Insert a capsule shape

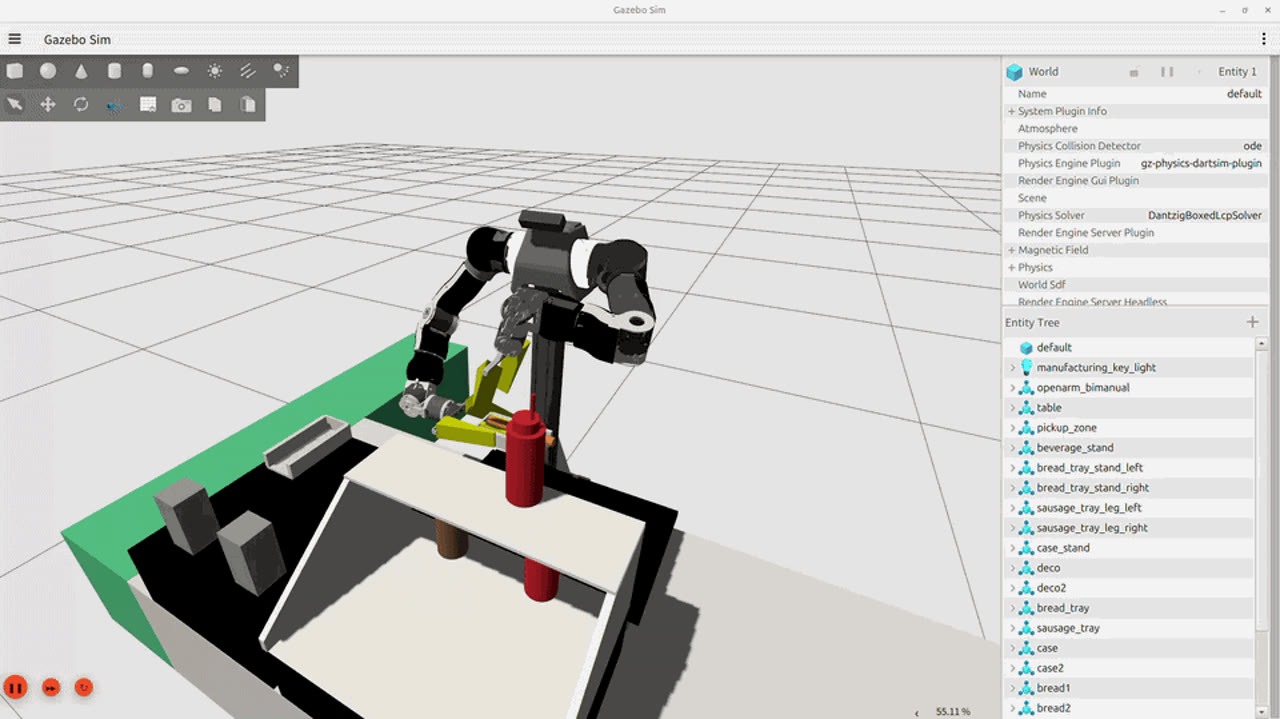click(x=148, y=71)
